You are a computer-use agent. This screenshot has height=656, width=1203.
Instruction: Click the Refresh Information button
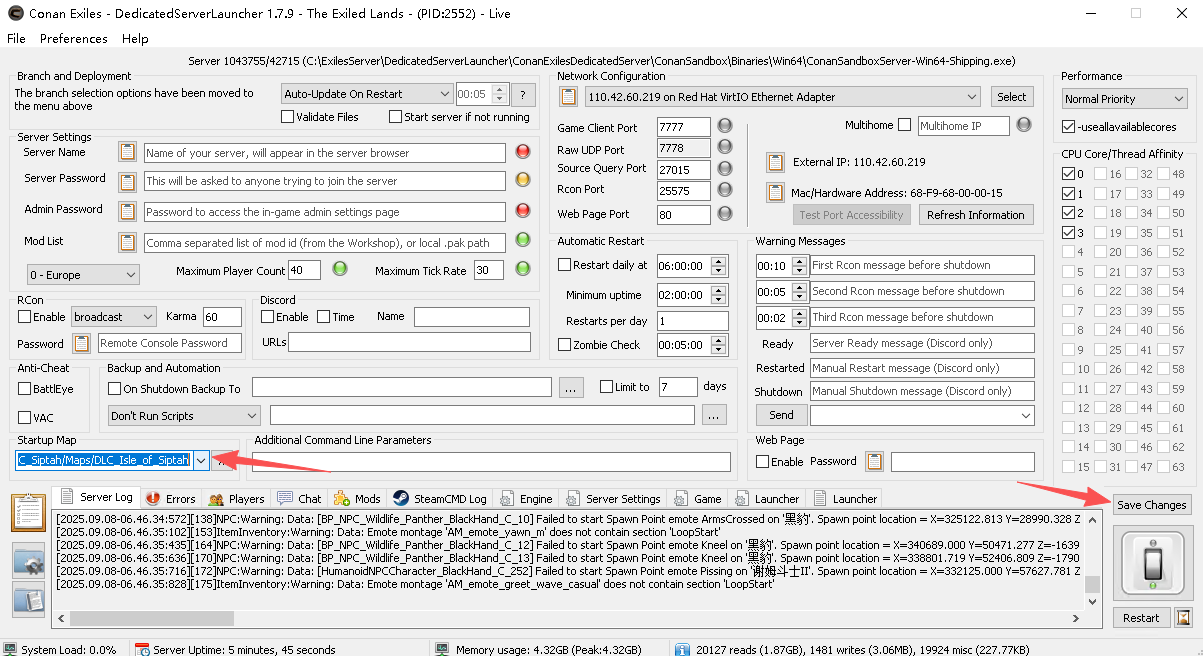pyautogui.click(x=975, y=215)
